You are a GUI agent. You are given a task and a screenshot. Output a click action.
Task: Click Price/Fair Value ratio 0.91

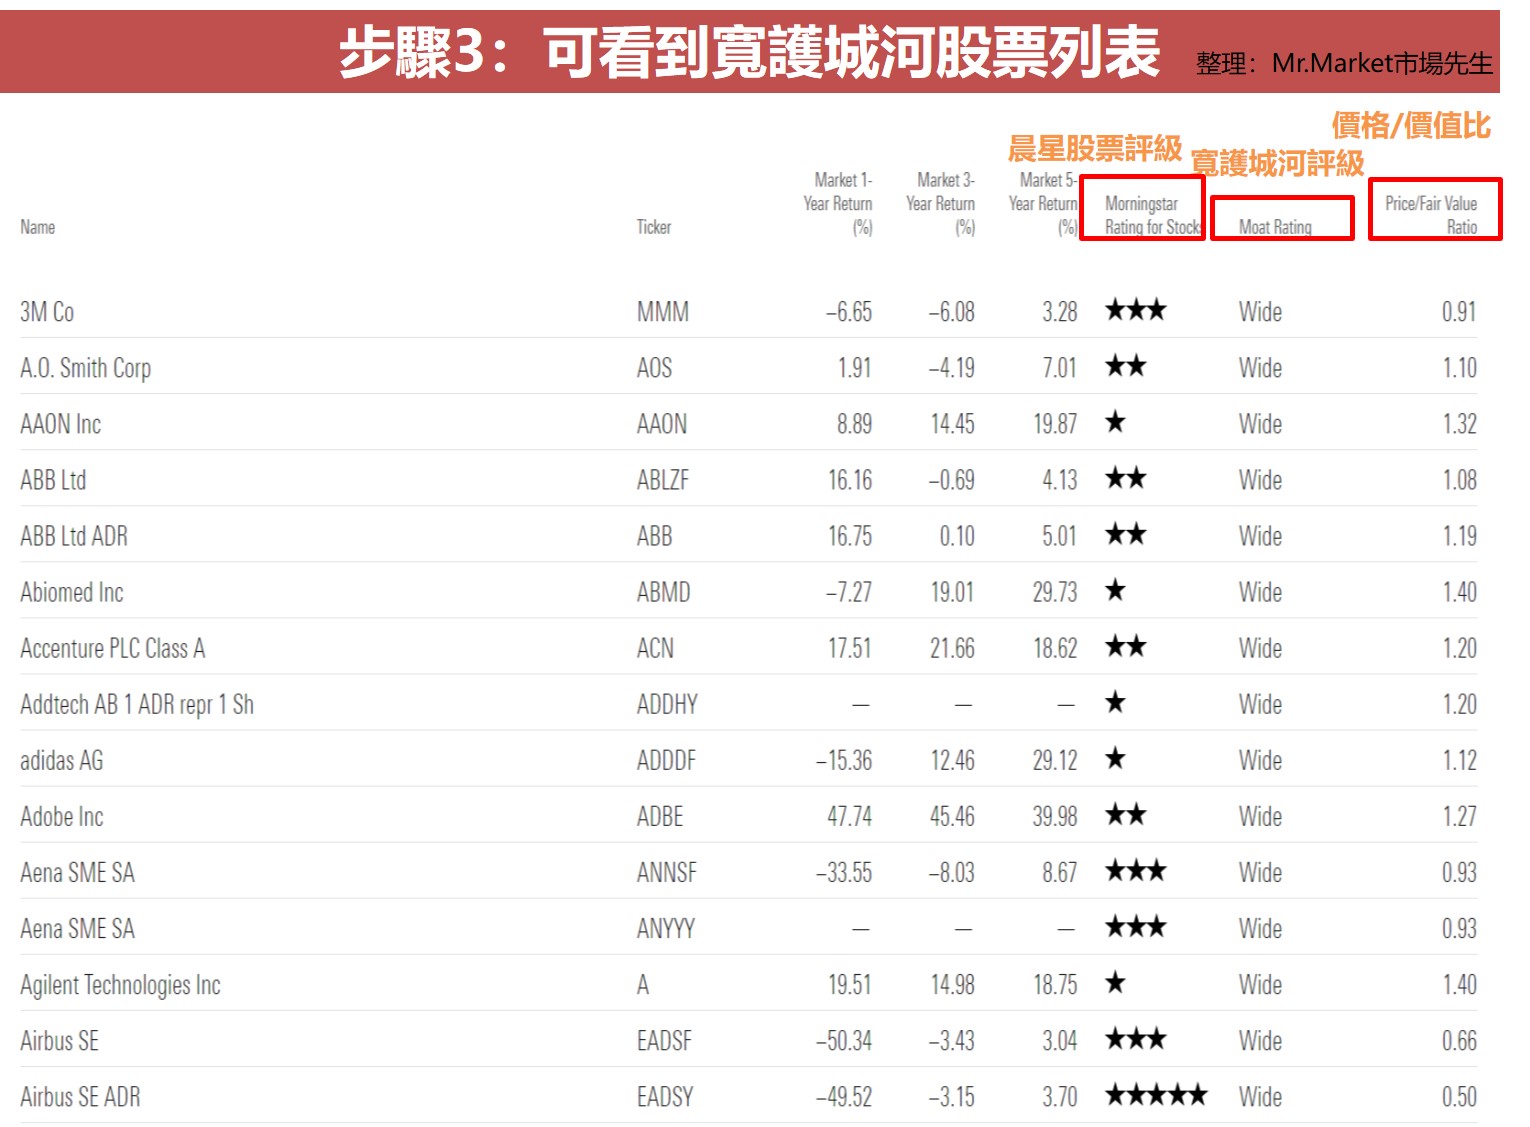tap(1459, 312)
